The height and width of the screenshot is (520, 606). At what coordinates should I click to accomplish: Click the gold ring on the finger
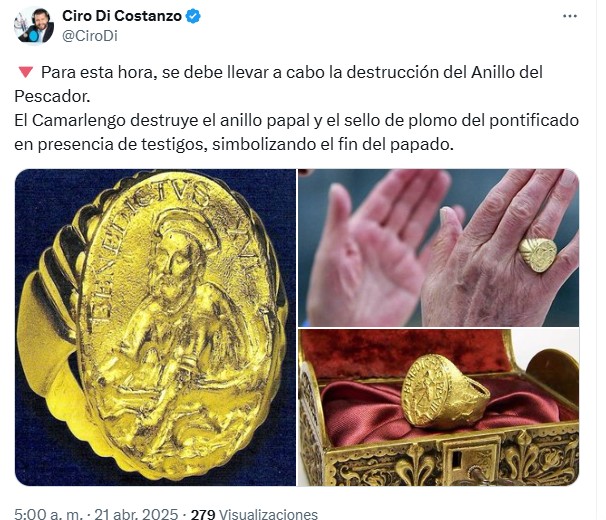click(x=538, y=254)
